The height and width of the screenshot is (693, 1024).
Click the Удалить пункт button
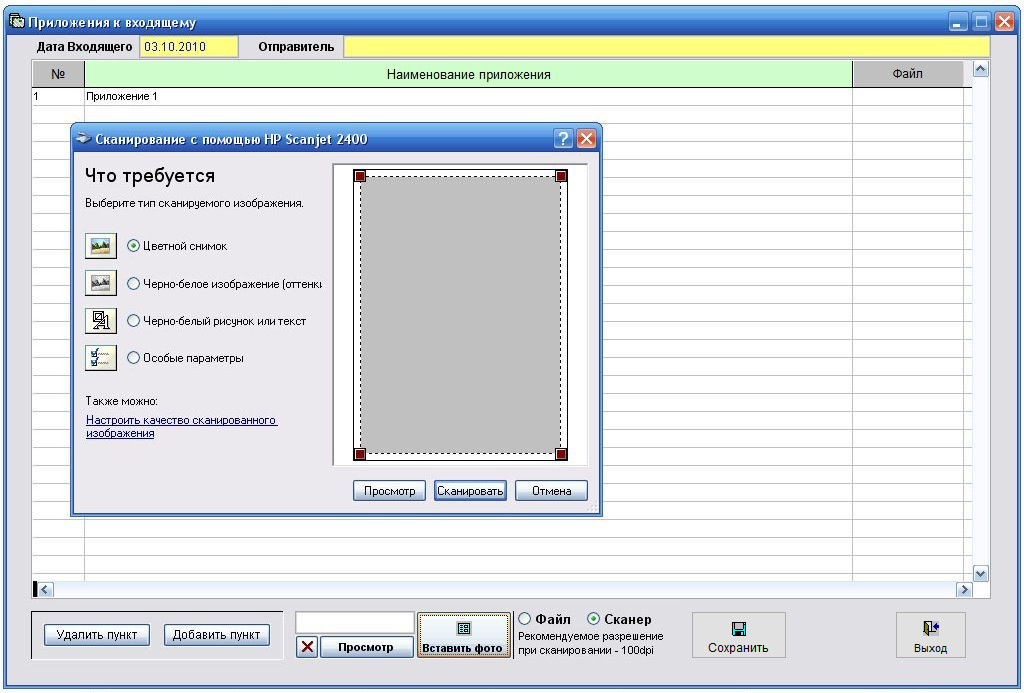coord(97,635)
